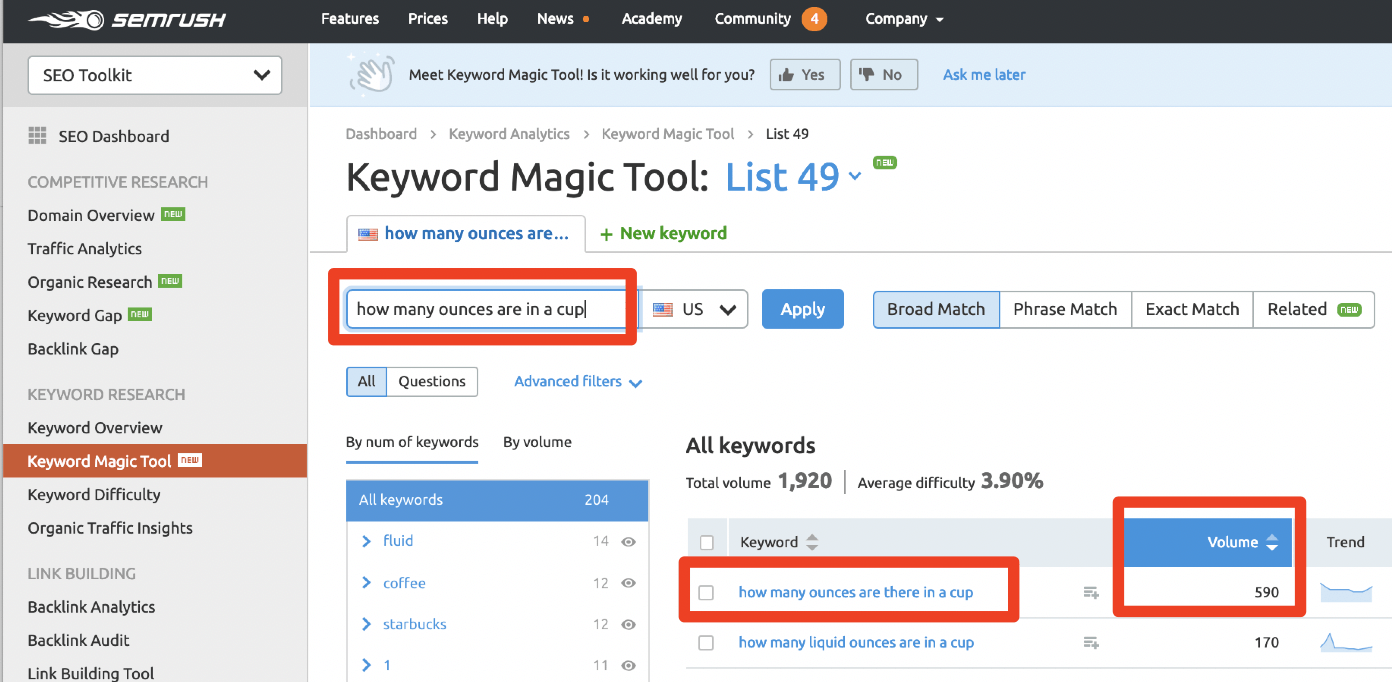Click add-to-list icon for 'ounces are there' row
Screen dimensions: 1392x682
point(1090,593)
